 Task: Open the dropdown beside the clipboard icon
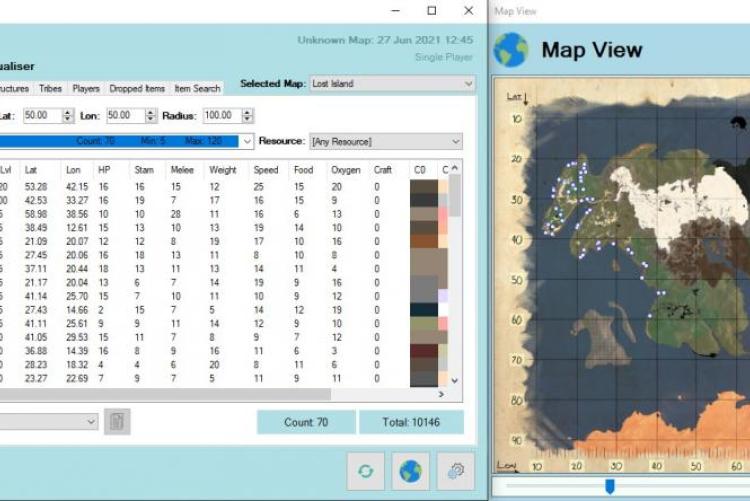coord(91,422)
